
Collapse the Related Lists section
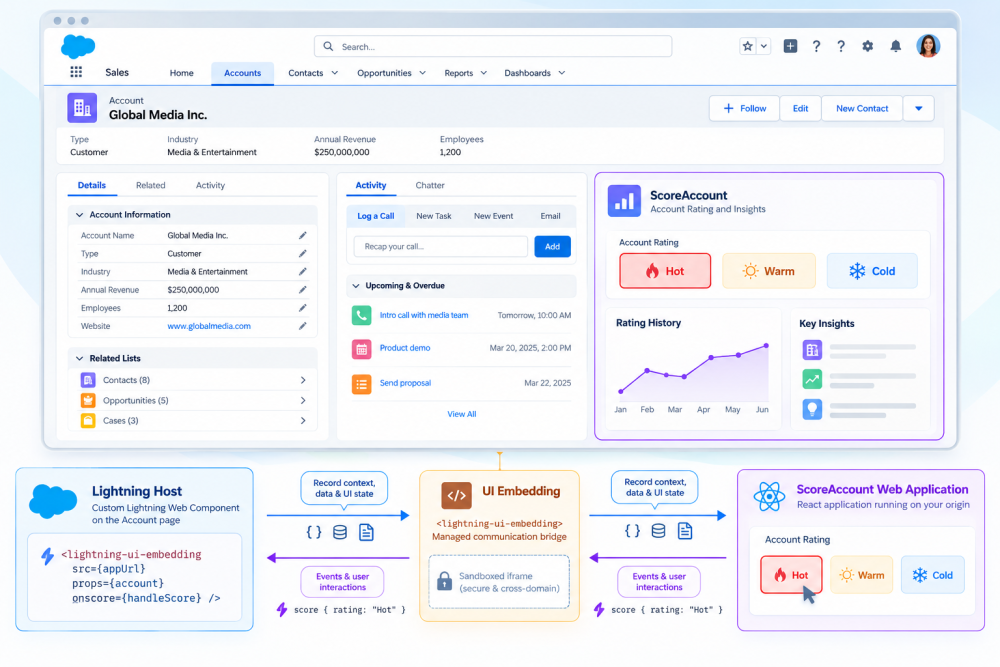(x=80, y=358)
